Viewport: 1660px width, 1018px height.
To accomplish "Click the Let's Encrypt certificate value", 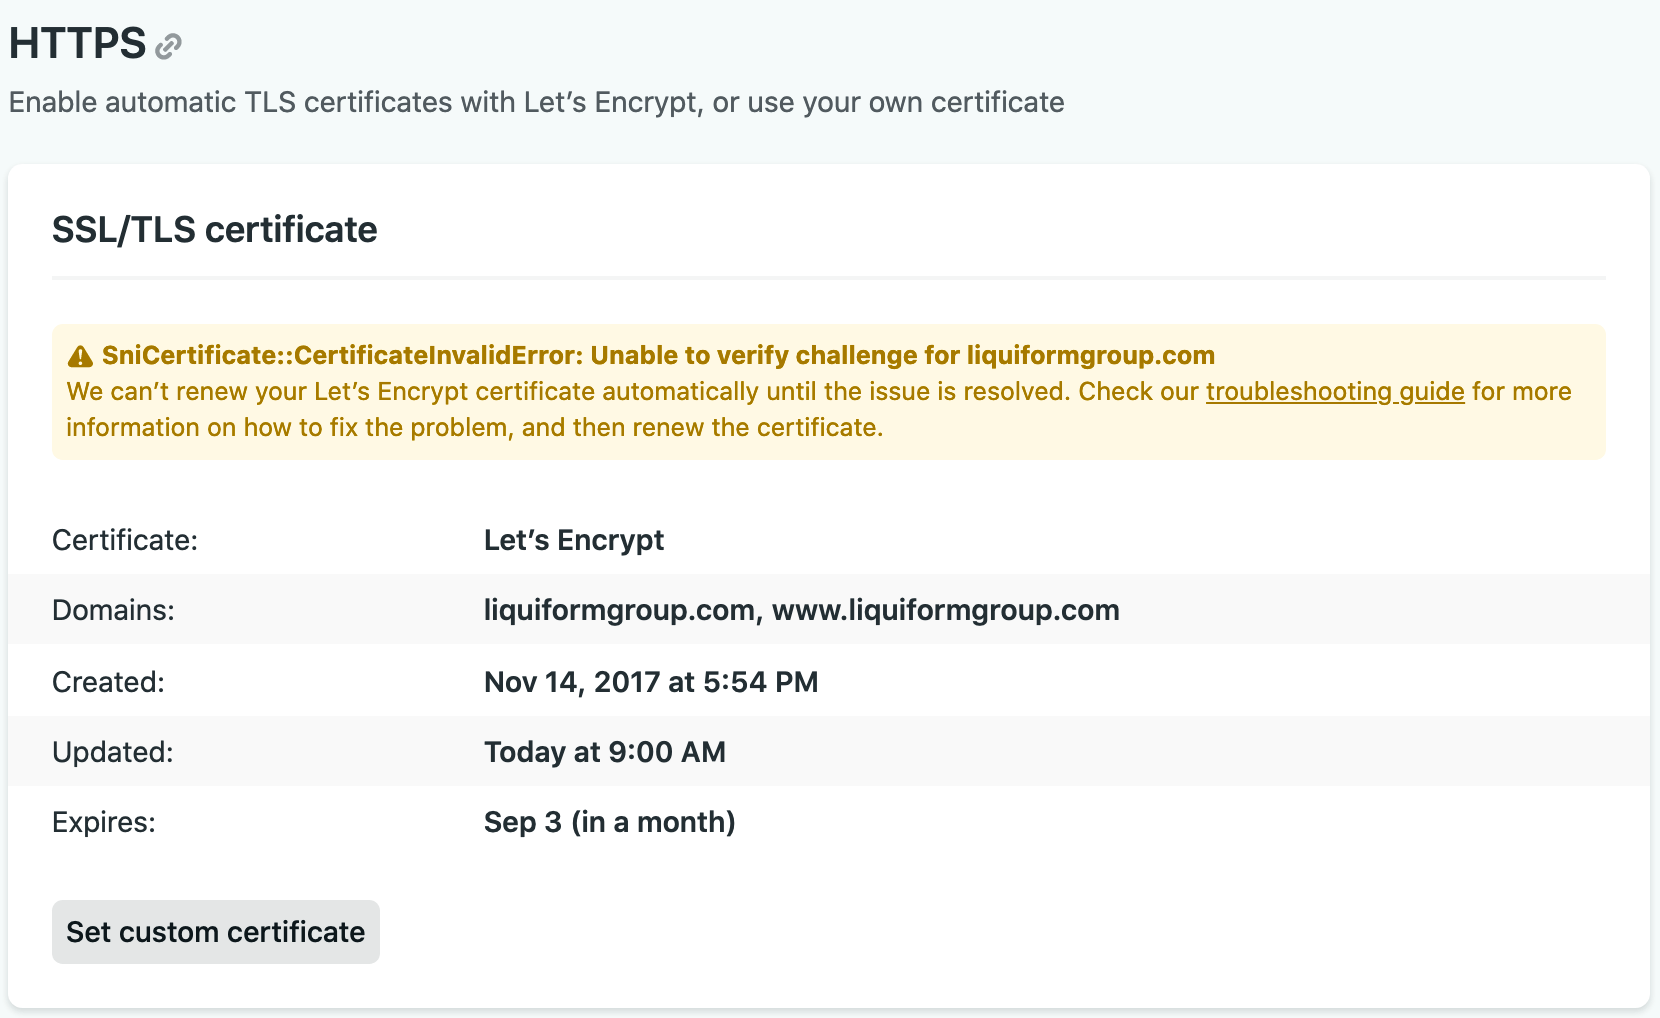I will tap(573, 540).
